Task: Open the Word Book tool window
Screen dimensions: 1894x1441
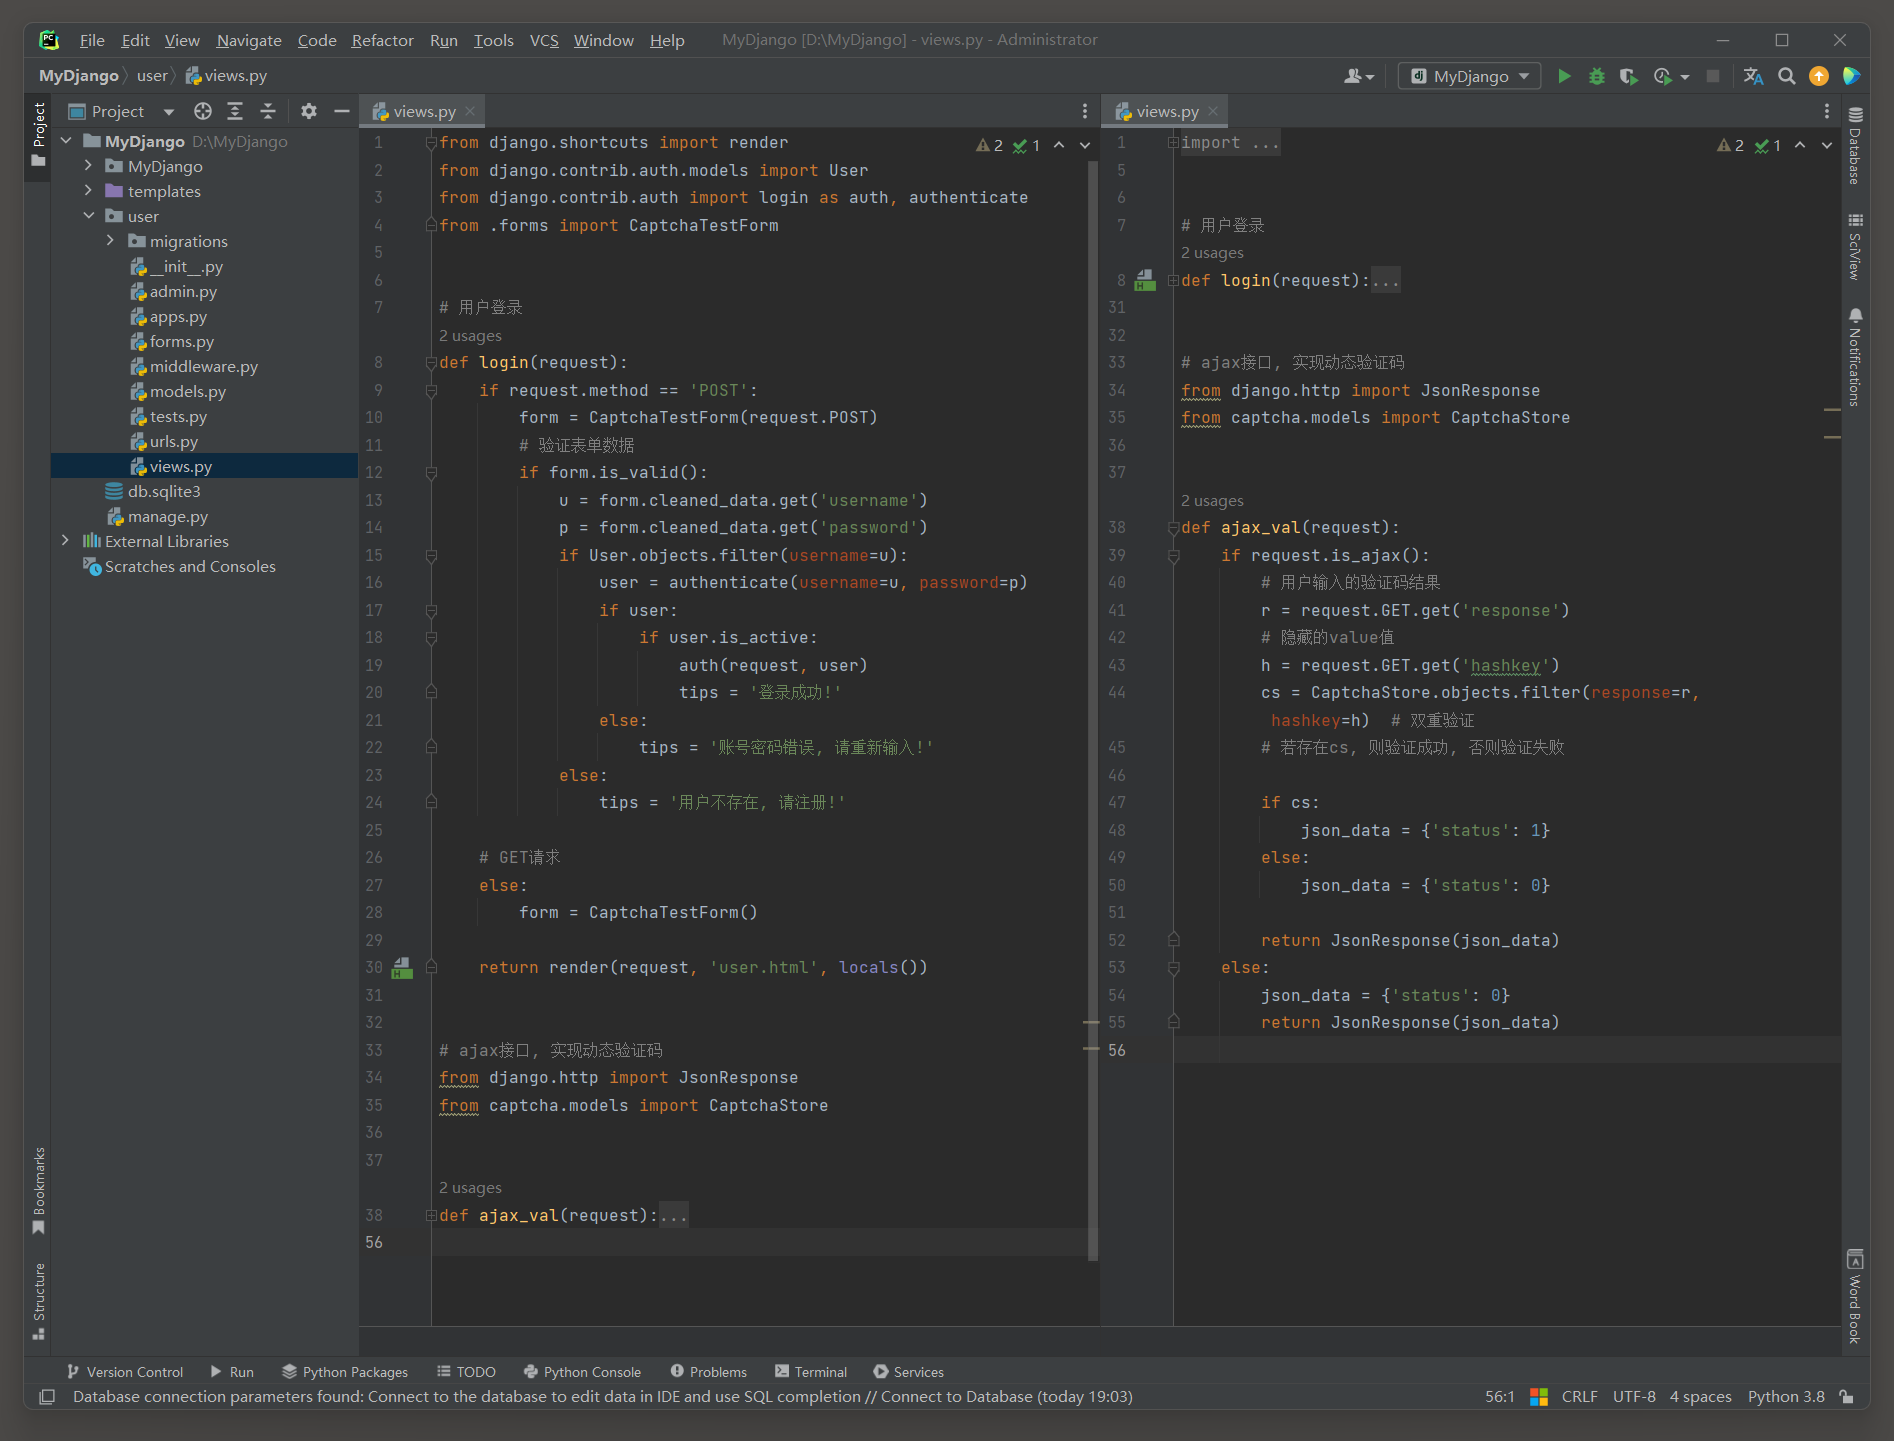Action: tap(1855, 1296)
